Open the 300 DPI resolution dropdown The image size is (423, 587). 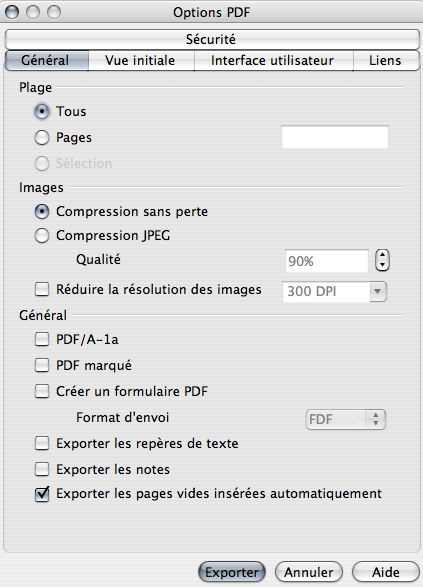[x=334, y=292]
